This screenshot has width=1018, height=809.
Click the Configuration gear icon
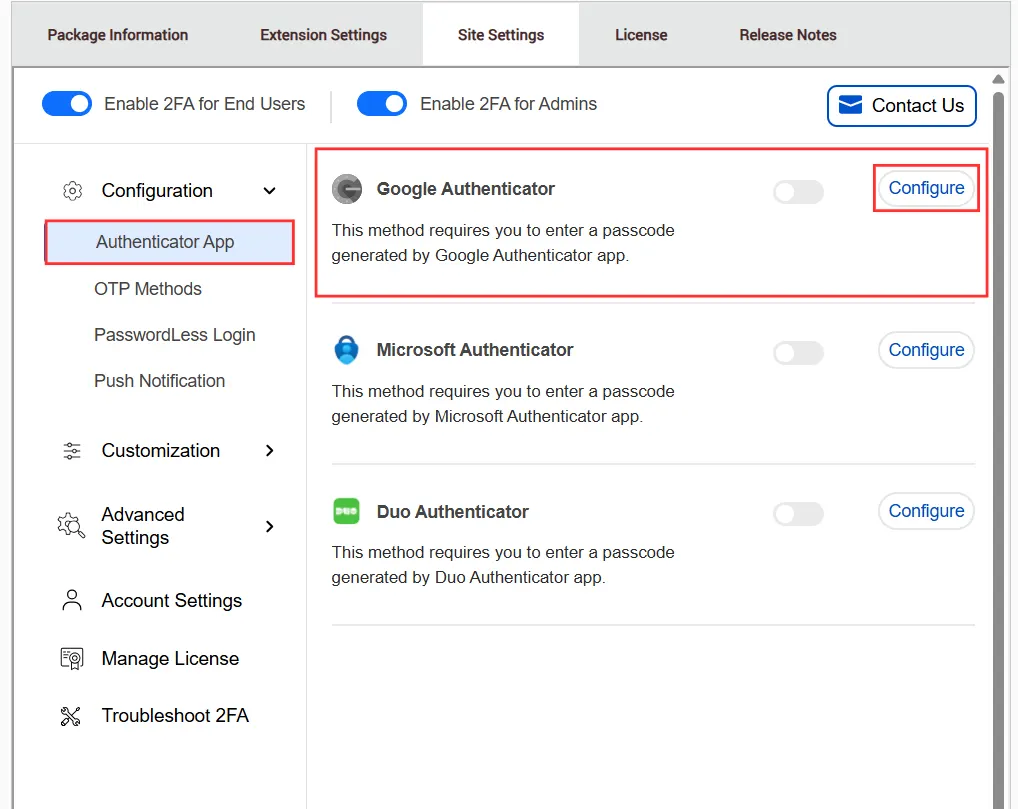[x=71, y=190]
